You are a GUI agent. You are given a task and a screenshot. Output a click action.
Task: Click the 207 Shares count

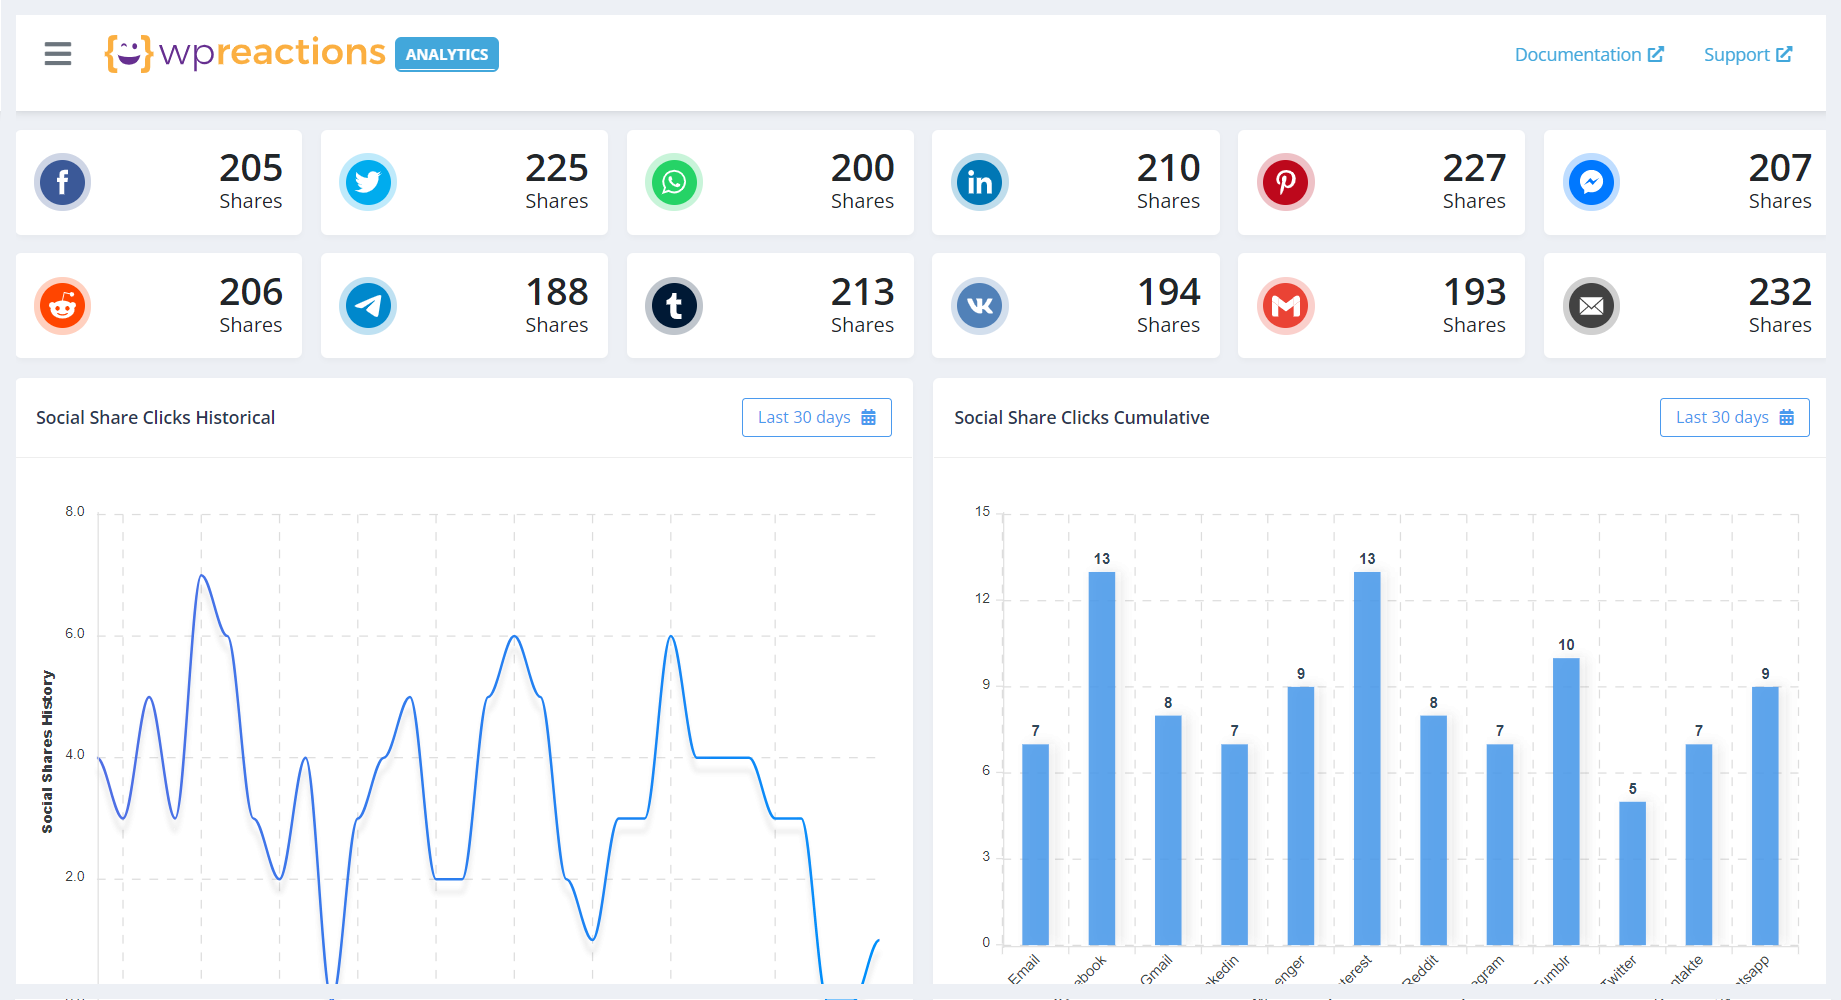[x=1780, y=181]
